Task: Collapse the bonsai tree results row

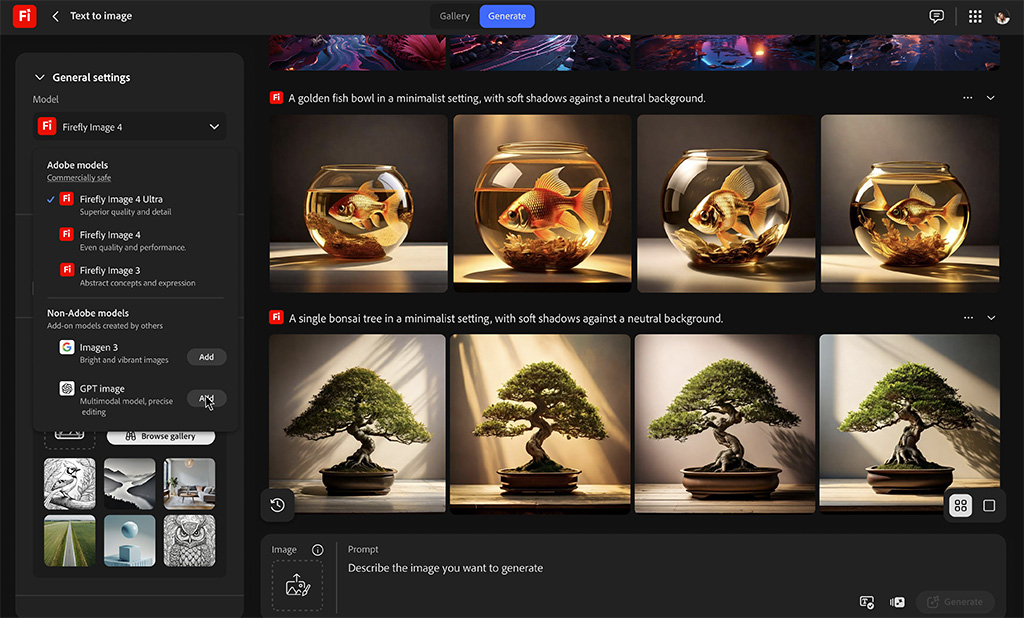Action: coord(991,317)
